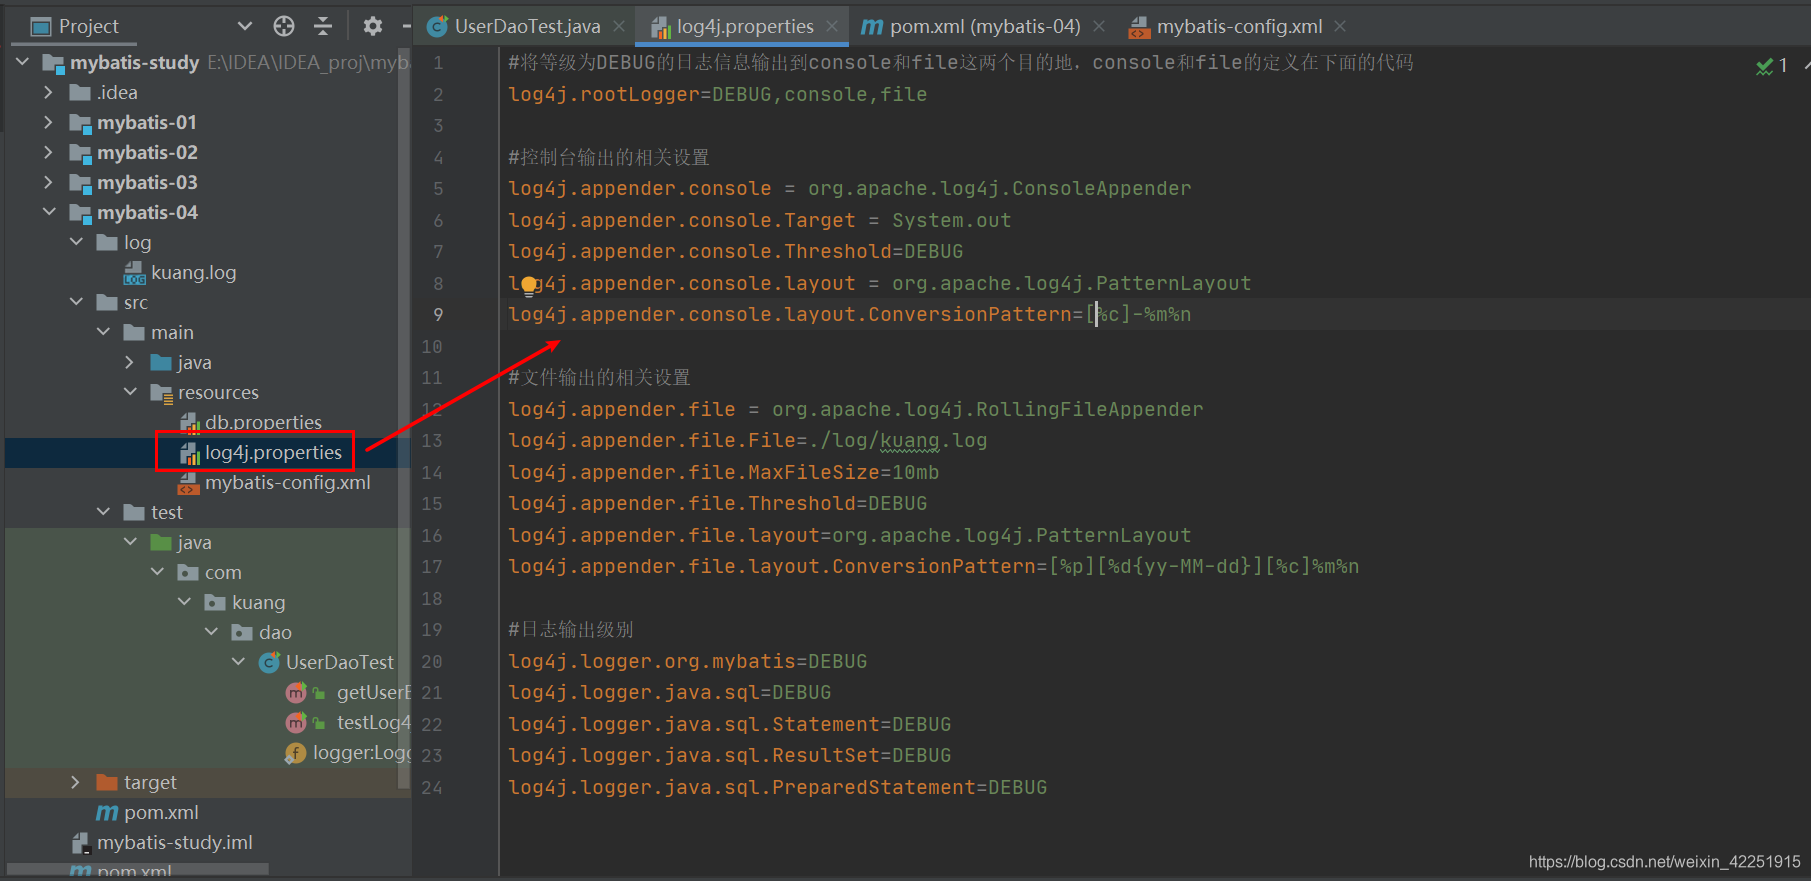Image resolution: width=1811 pixels, height=881 pixels.
Task: Collapse the test folder
Action: point(103,512)
